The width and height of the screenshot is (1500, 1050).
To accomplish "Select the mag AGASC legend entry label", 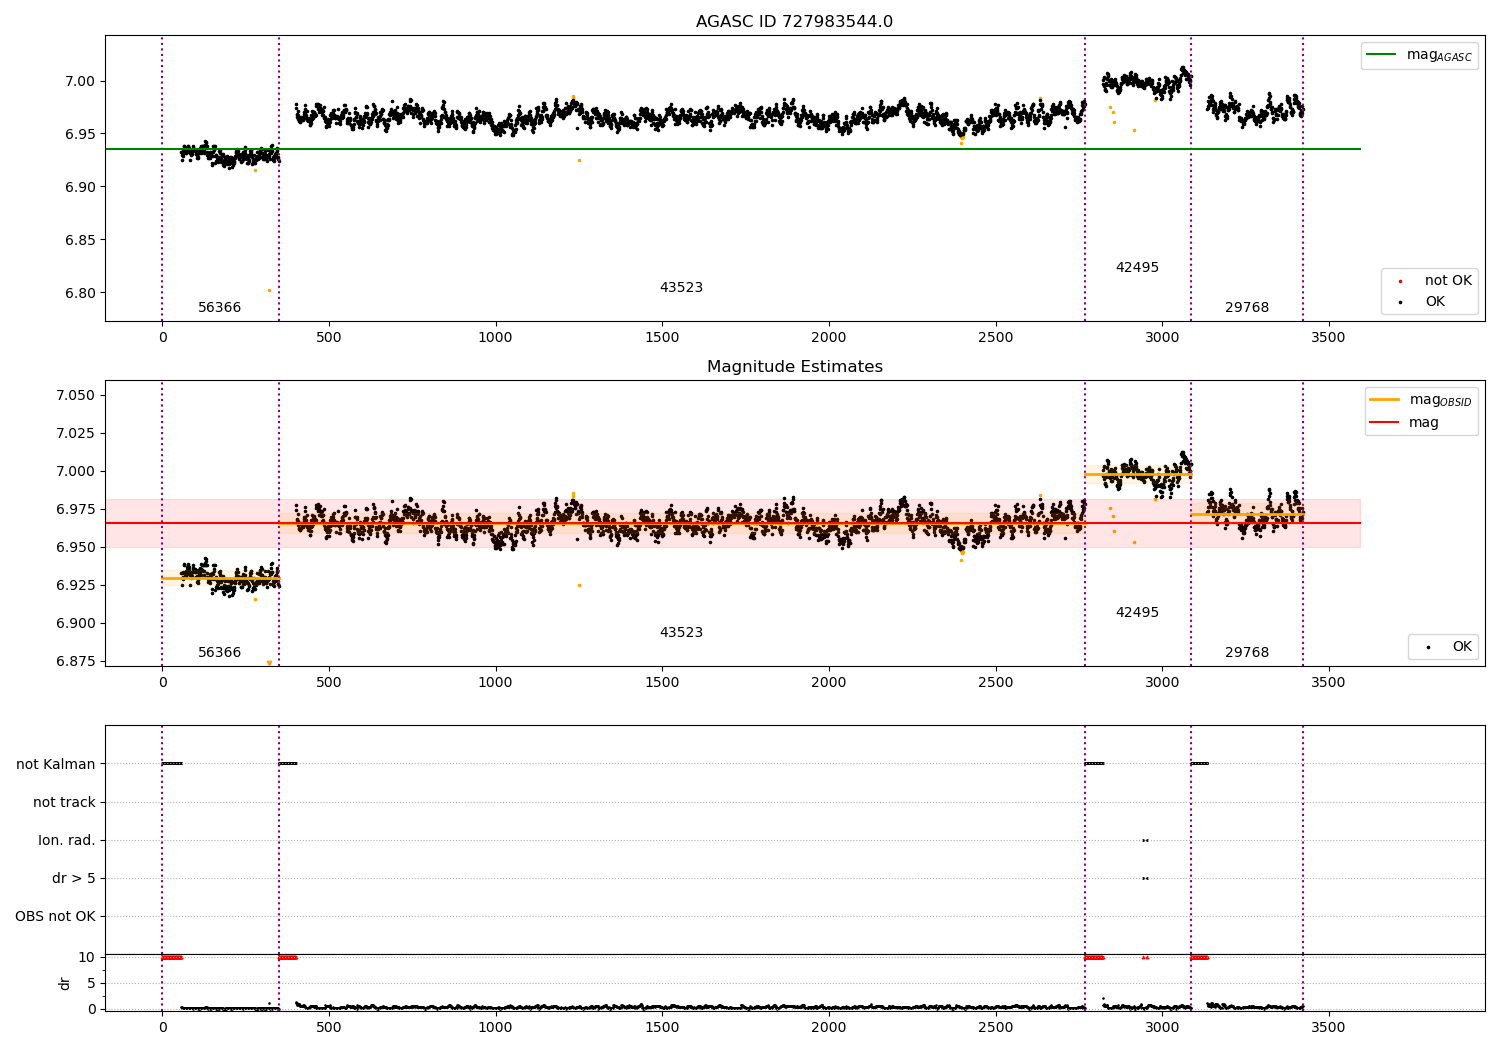I will pos(1439,55).
